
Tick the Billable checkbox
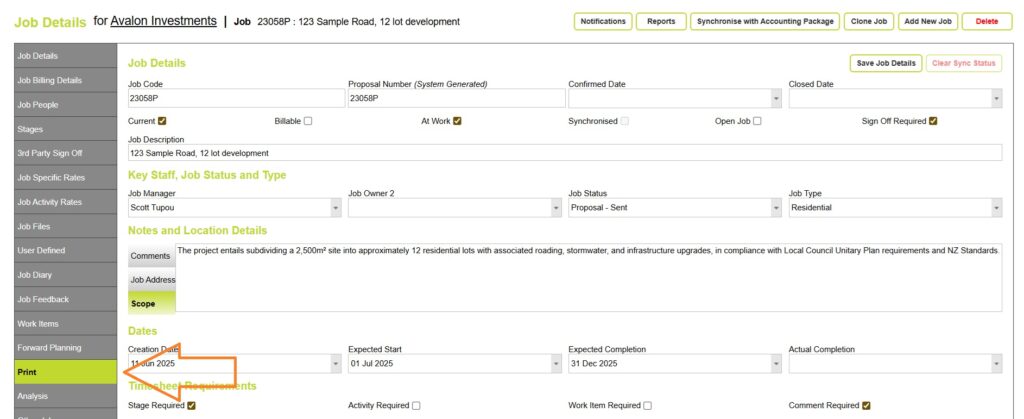click(308, 121)
